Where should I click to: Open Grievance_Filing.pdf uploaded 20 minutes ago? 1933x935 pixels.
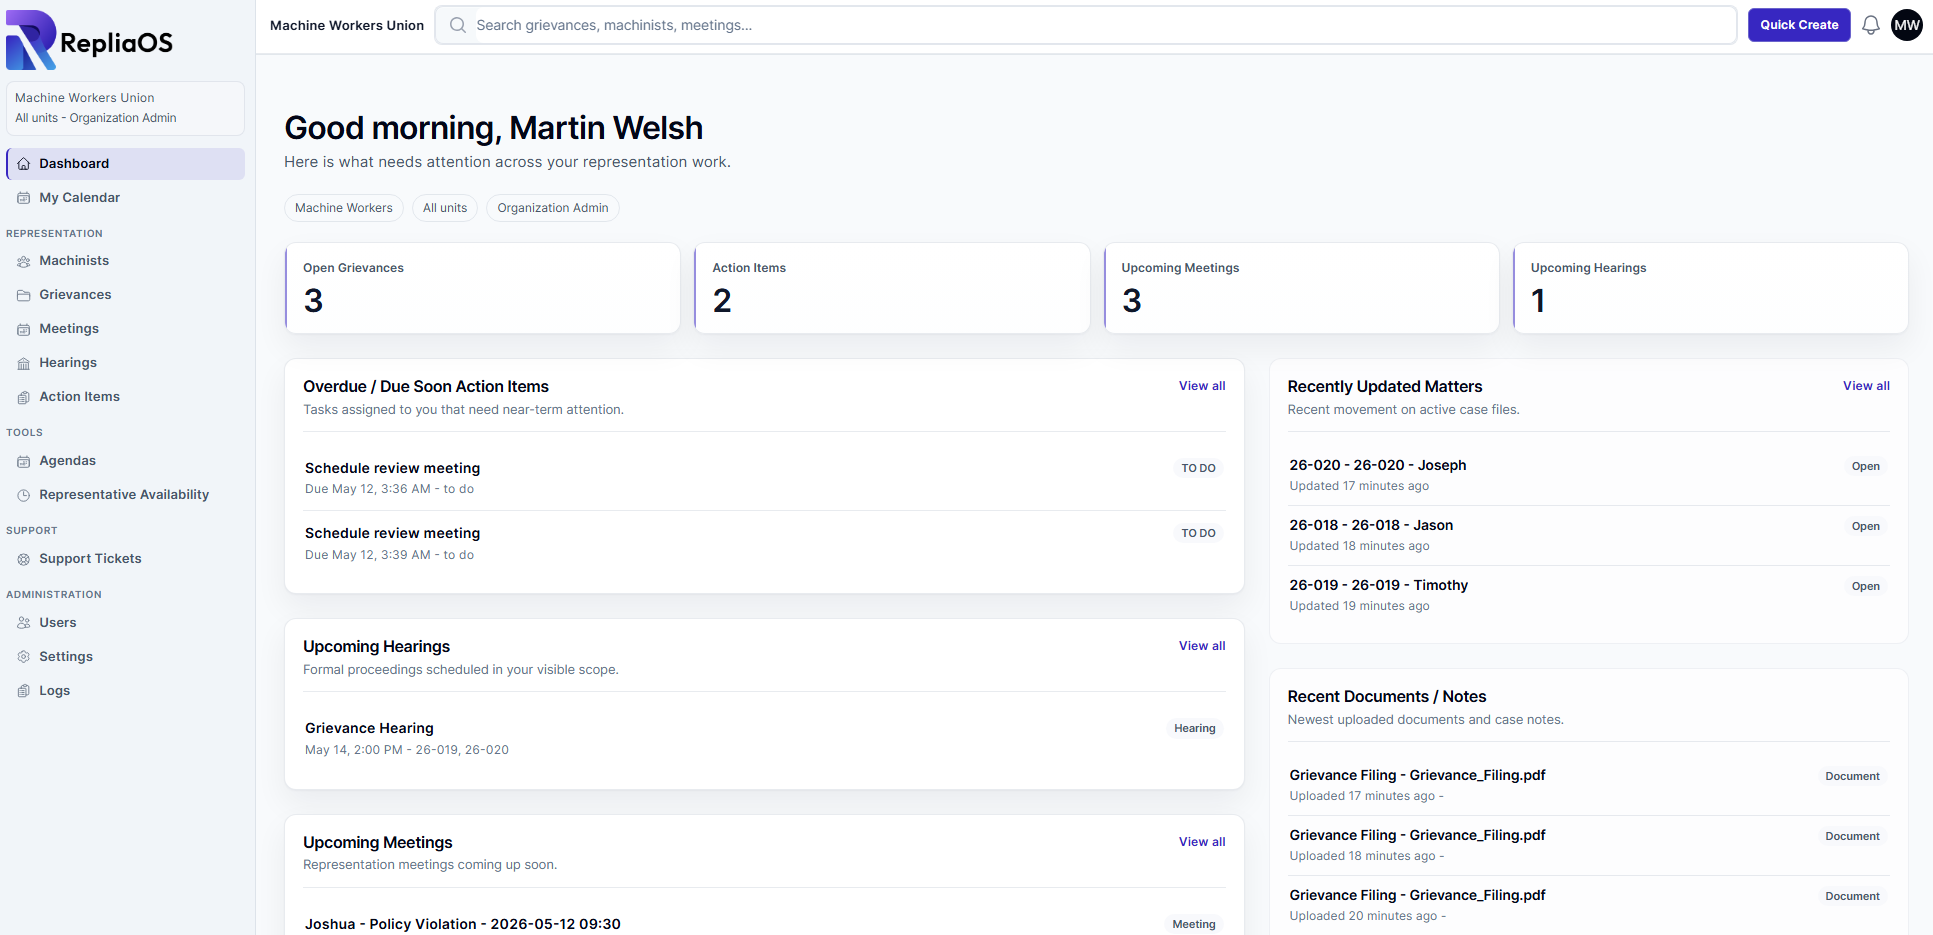pos(1588,905)
